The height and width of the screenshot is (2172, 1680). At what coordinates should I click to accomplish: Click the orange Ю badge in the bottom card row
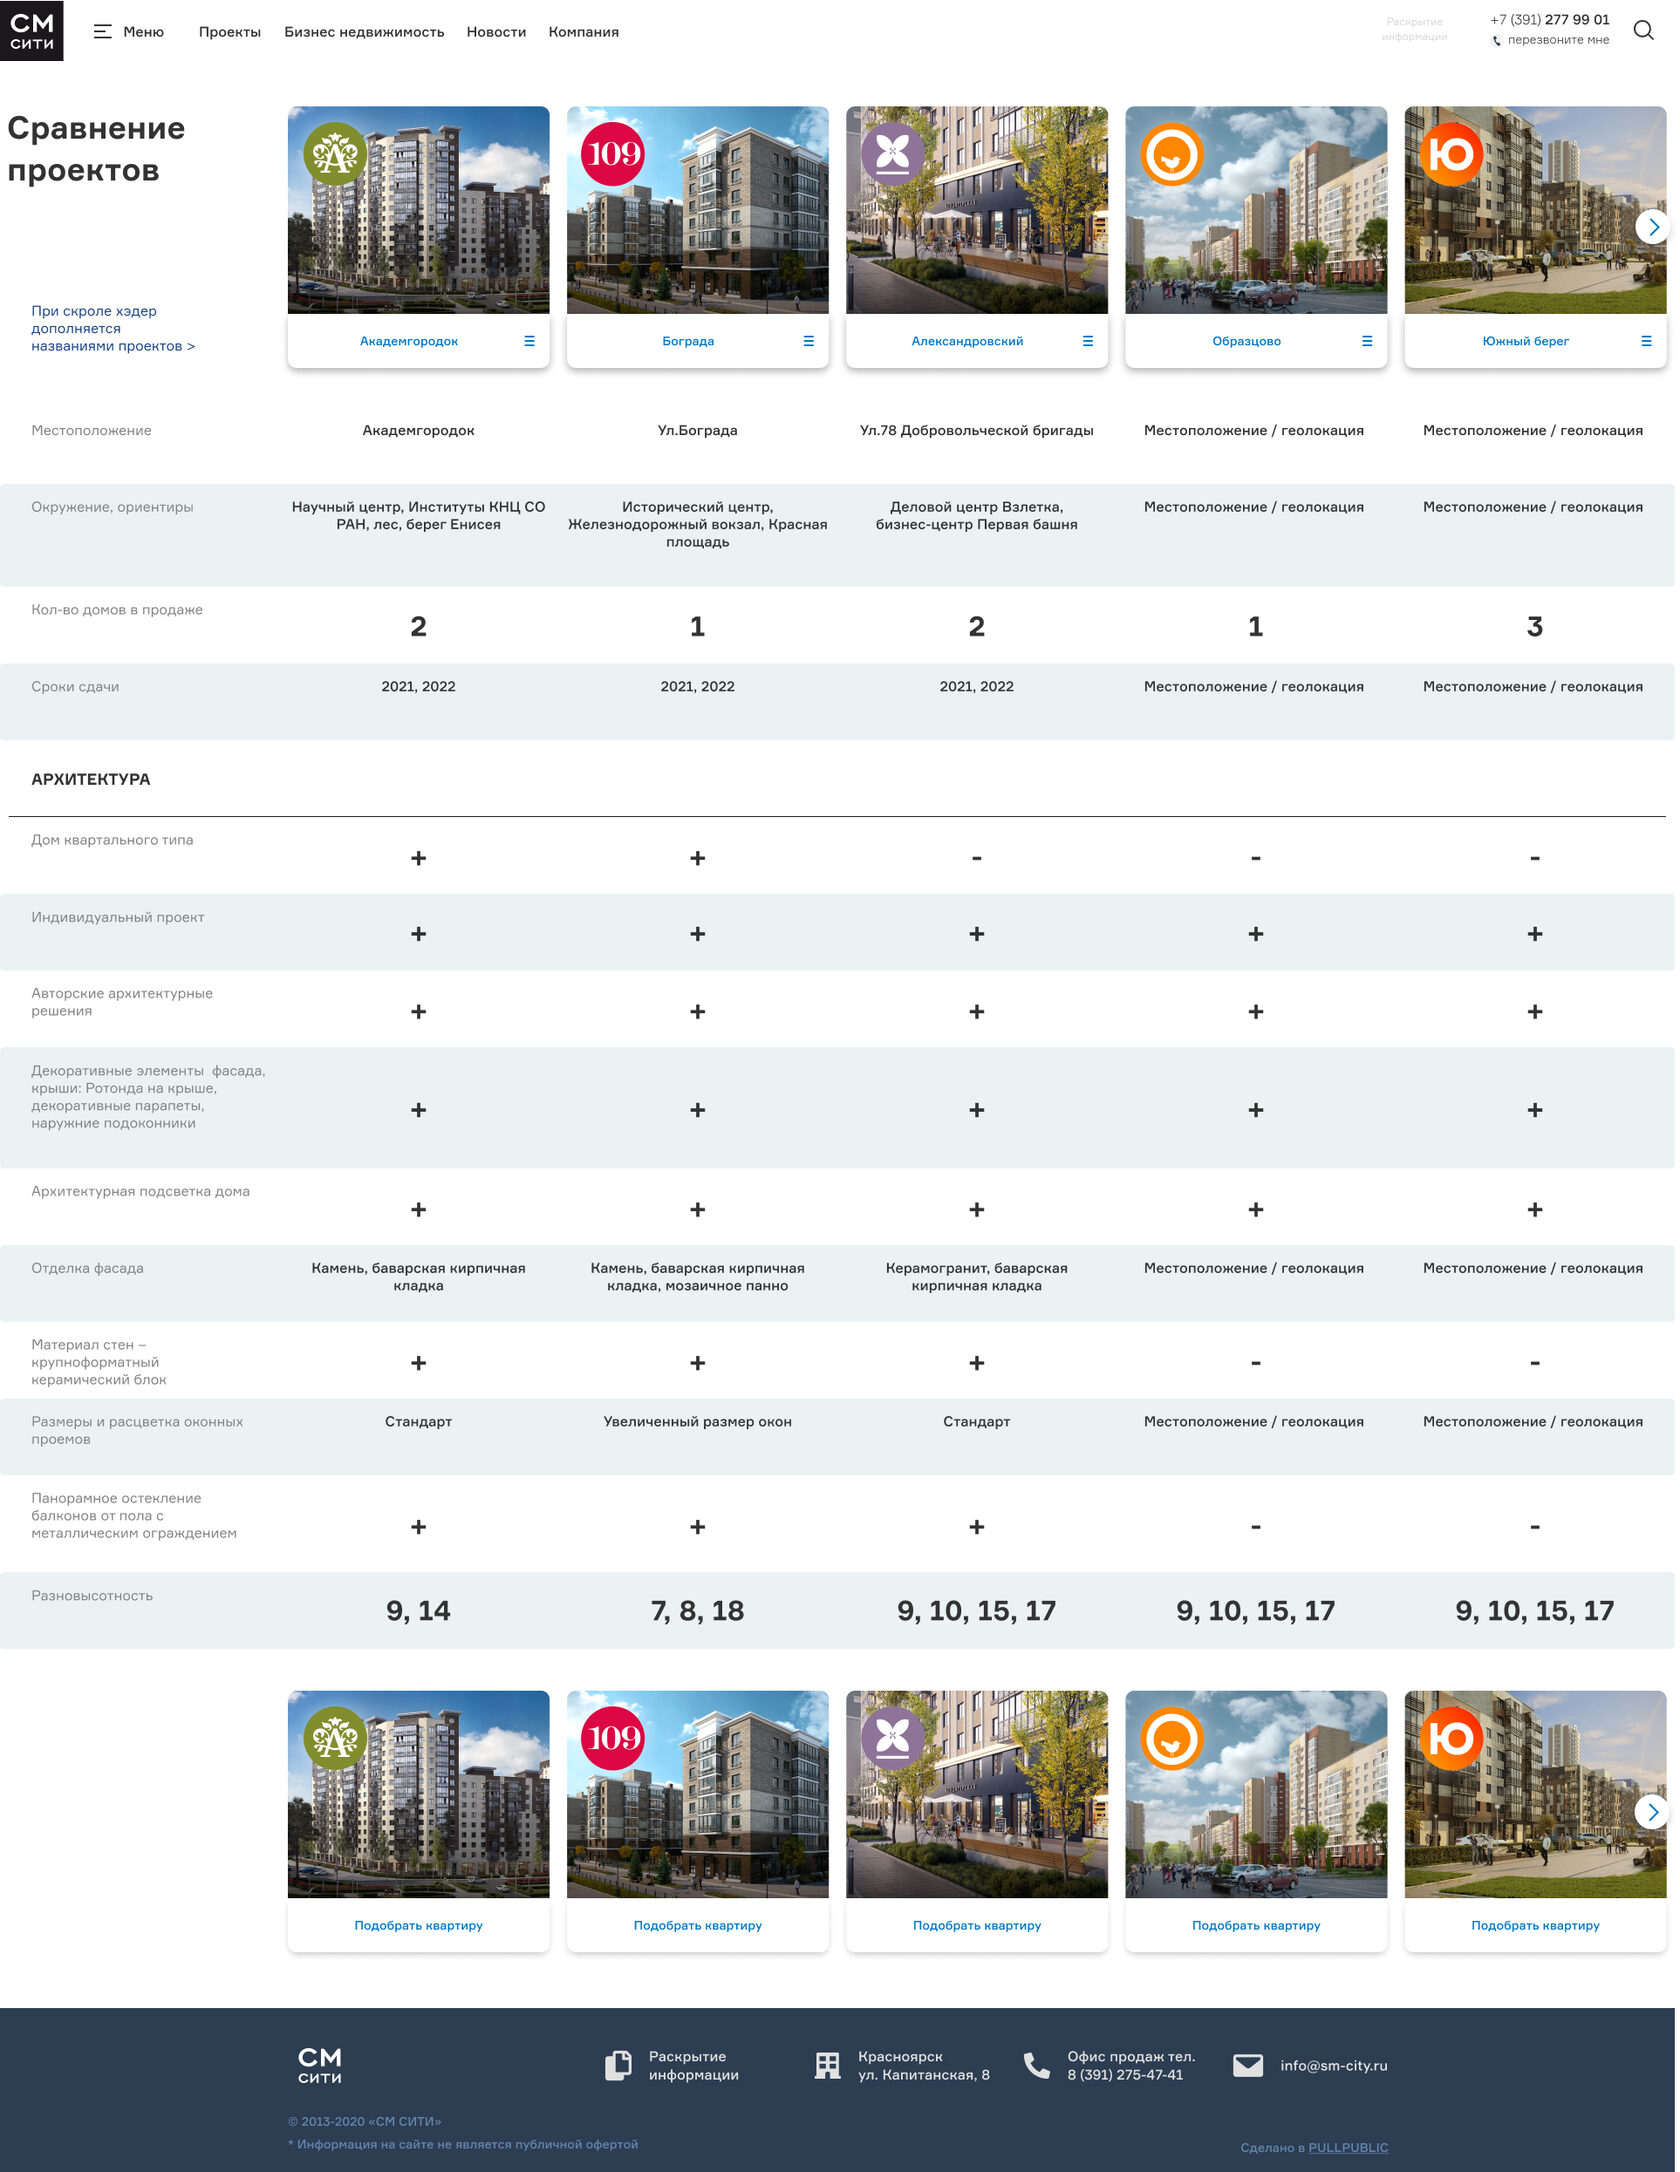[1451, 1738]
